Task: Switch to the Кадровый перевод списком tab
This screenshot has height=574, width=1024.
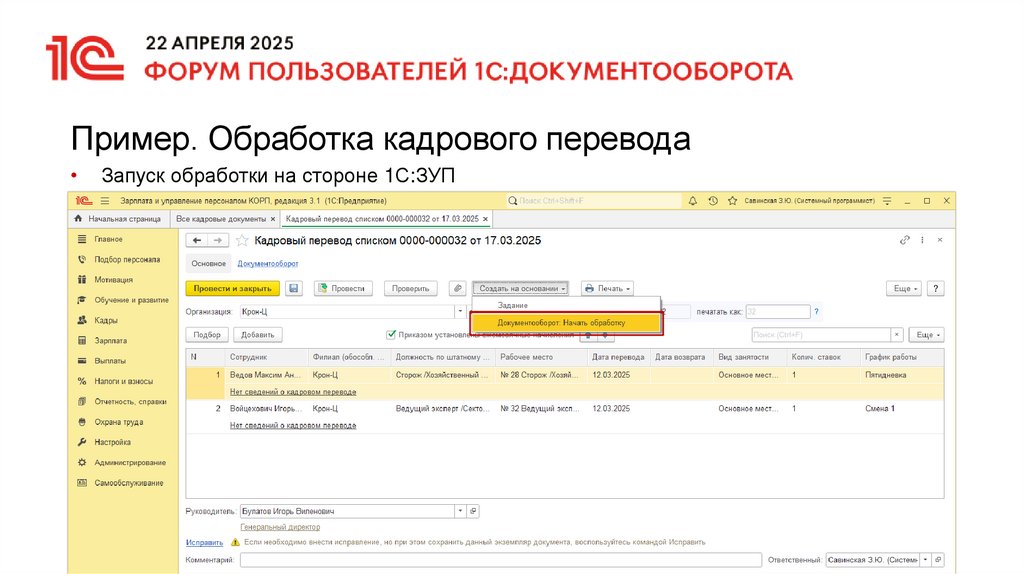Action: coord(382,219)
